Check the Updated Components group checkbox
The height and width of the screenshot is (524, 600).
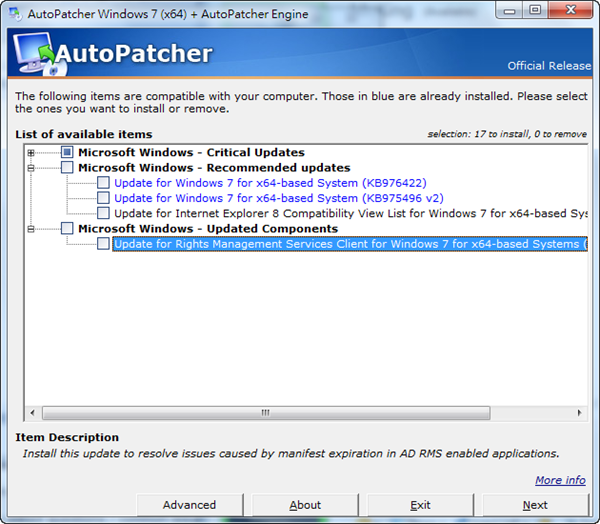[67, 229]
